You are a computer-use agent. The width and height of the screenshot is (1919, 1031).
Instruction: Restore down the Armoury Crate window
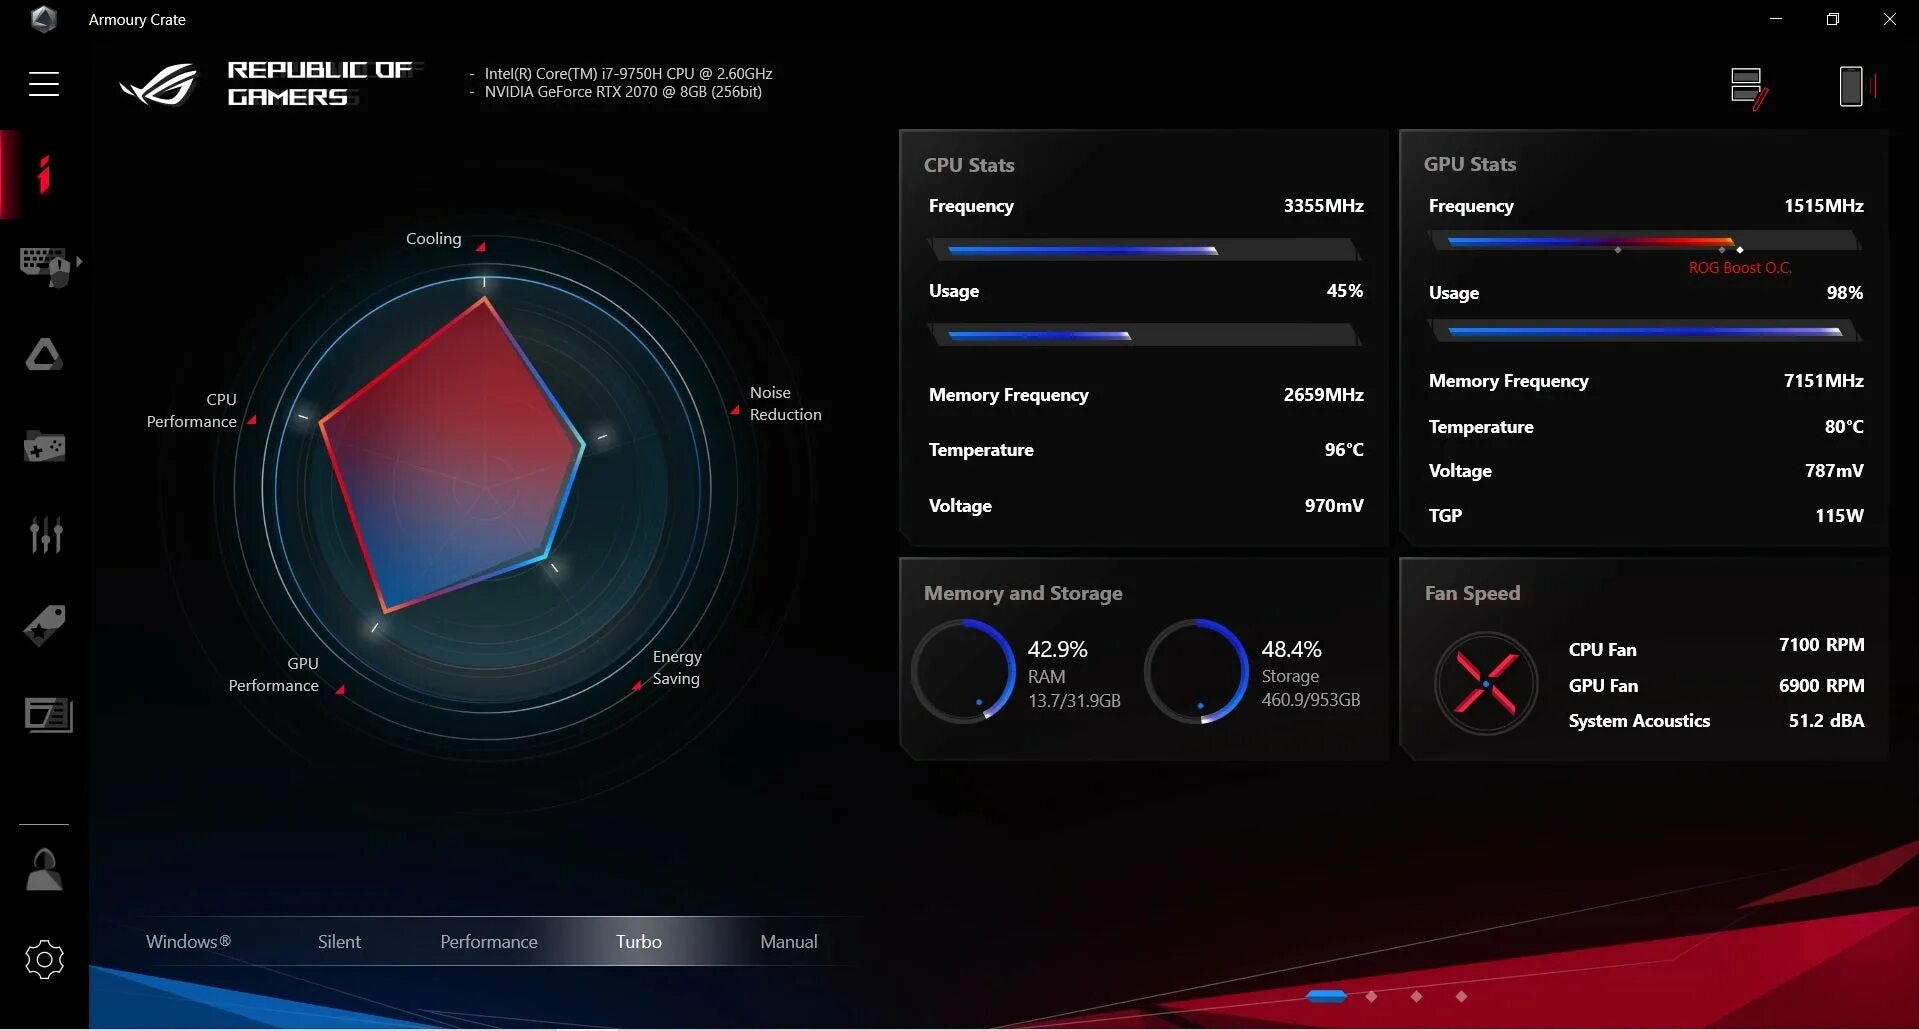(1832, 19)
